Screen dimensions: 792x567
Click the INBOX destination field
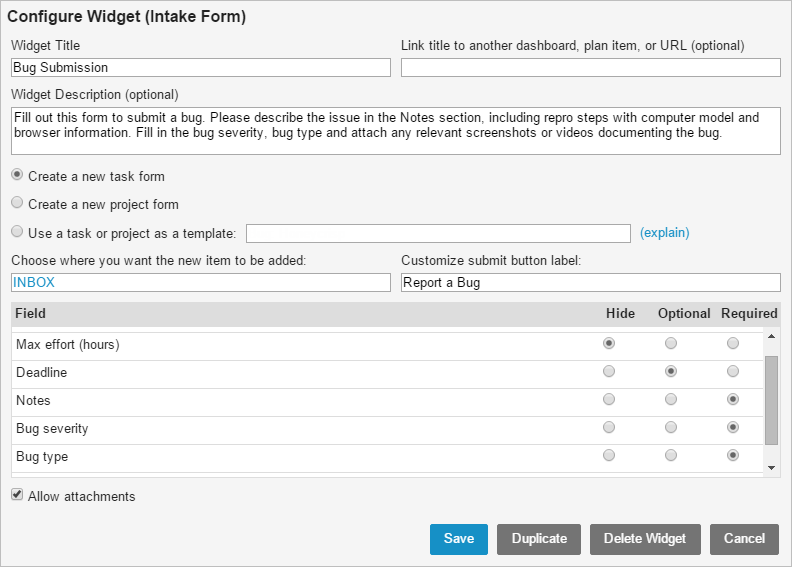pos(201,283)
